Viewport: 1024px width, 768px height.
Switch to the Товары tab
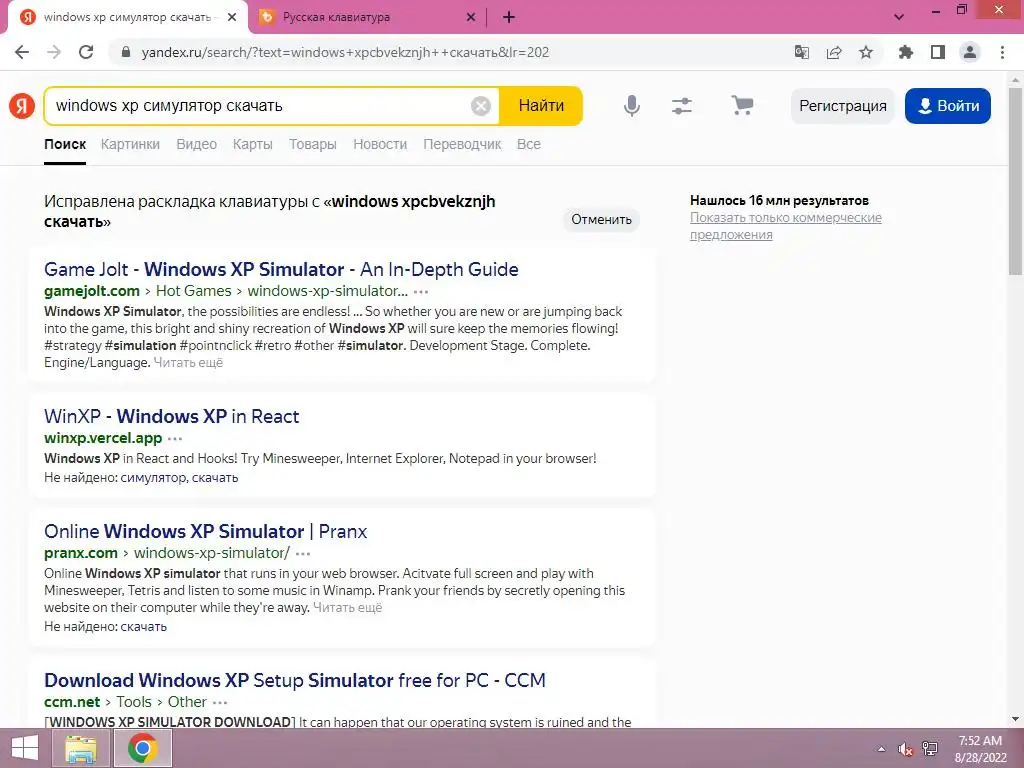[x=313, y=144]
